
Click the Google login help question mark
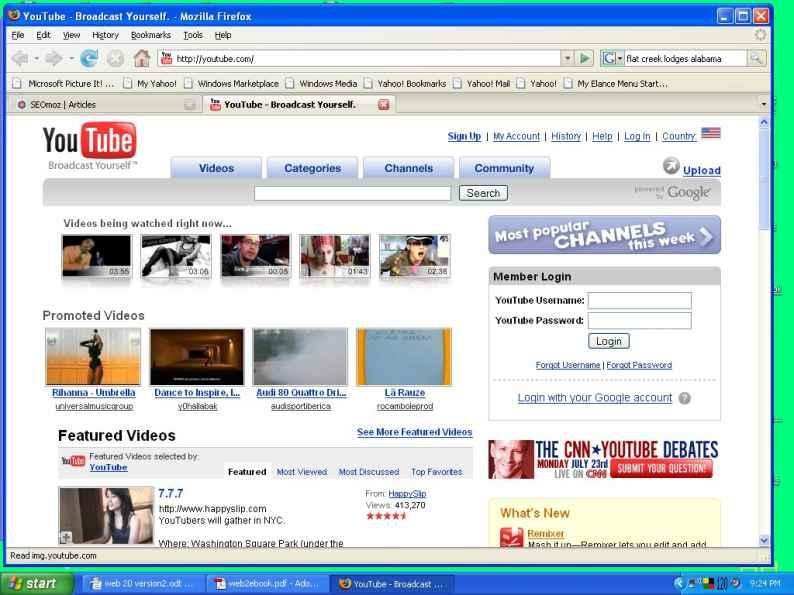[x=685, y=398]
